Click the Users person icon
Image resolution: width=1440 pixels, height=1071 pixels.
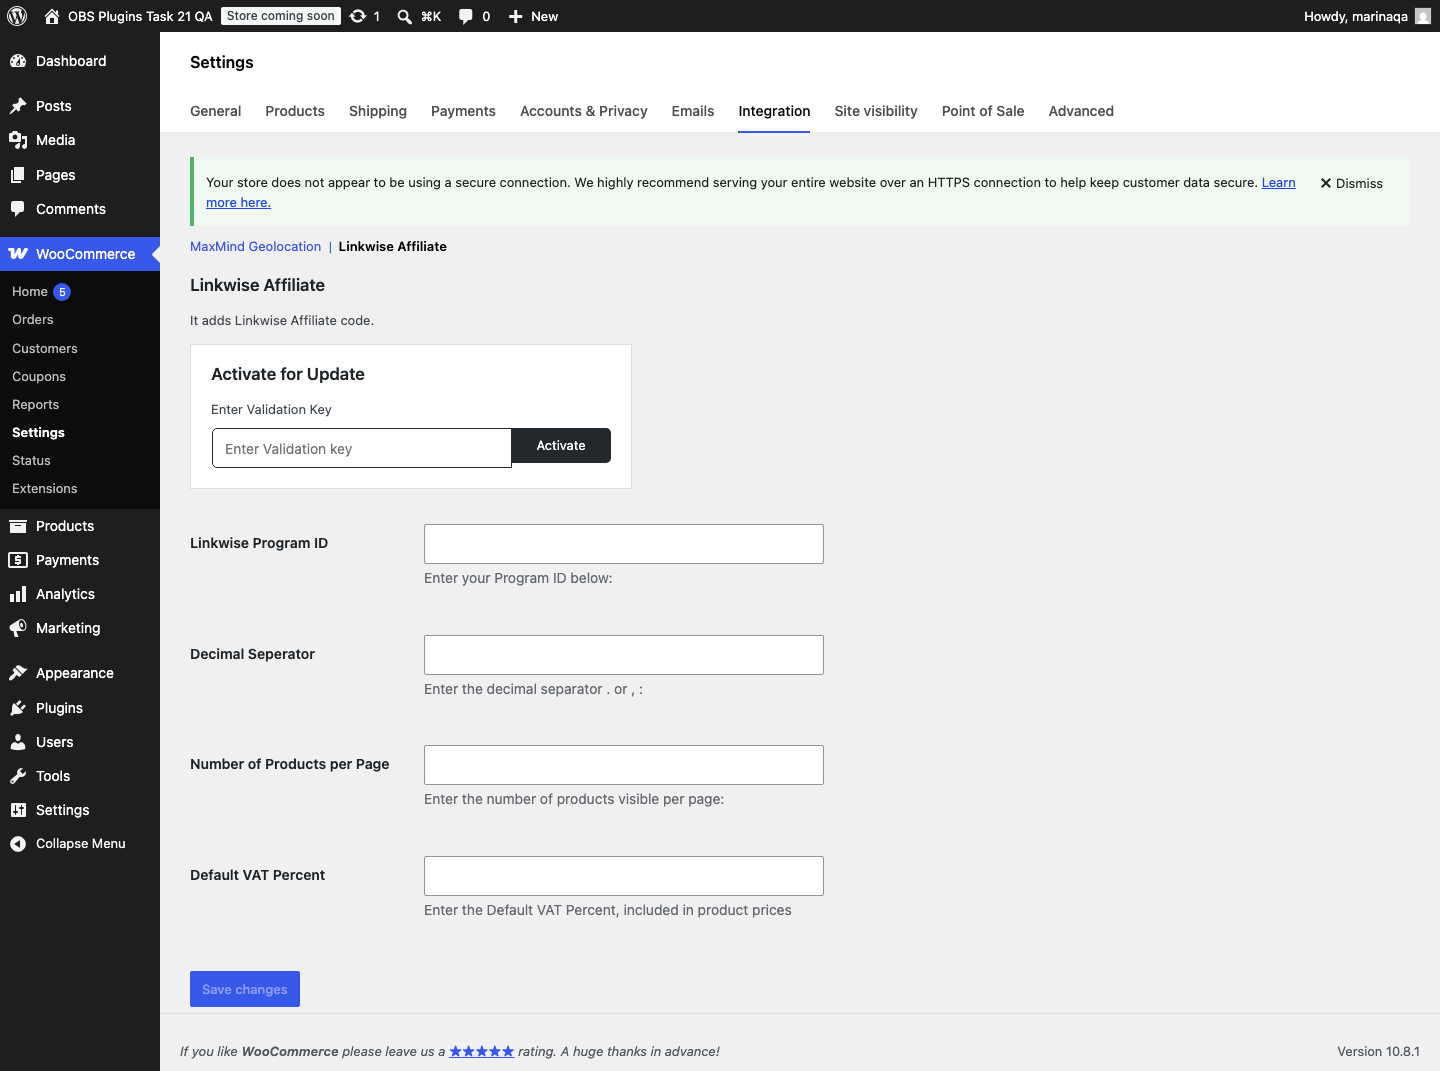[18, 742]
